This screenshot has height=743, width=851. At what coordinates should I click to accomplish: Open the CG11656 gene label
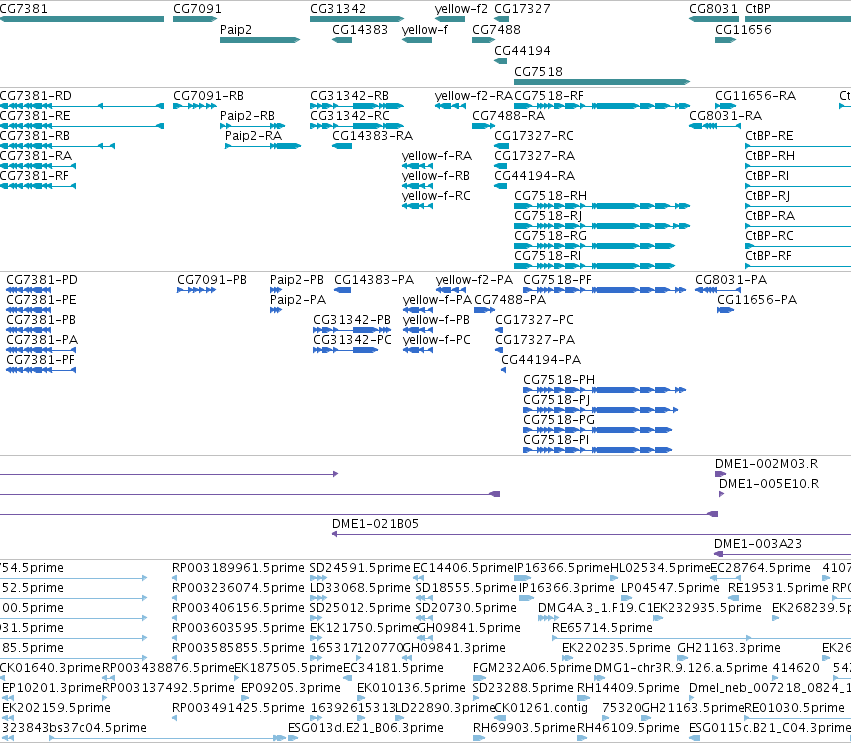tap(743, 30)
